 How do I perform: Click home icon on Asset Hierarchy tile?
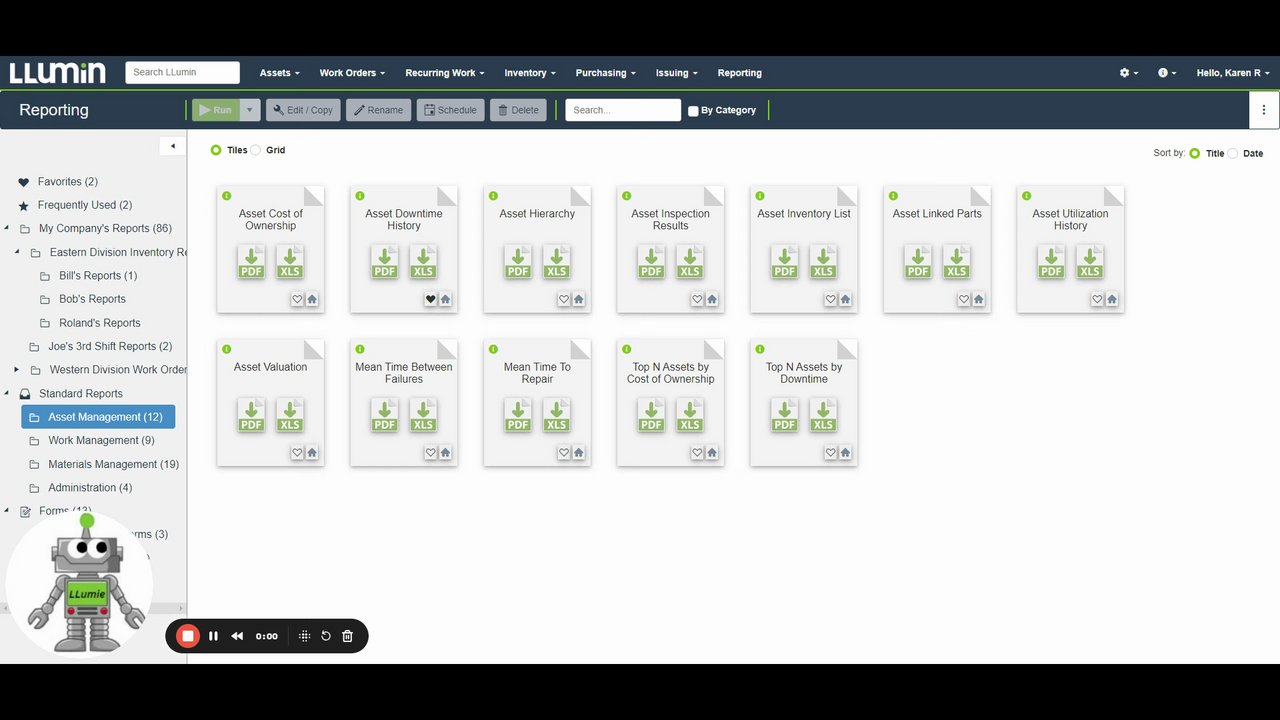click(578, 299)
